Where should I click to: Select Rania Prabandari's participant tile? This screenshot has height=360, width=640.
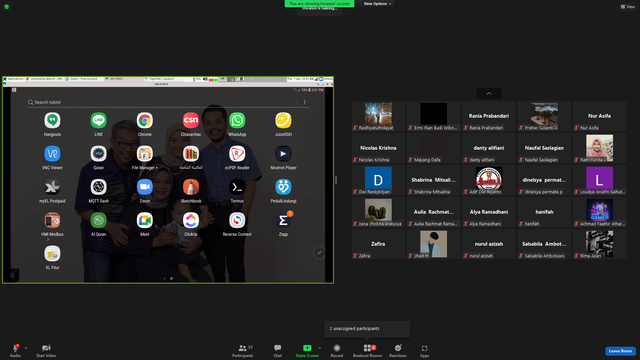click(489, 116)
